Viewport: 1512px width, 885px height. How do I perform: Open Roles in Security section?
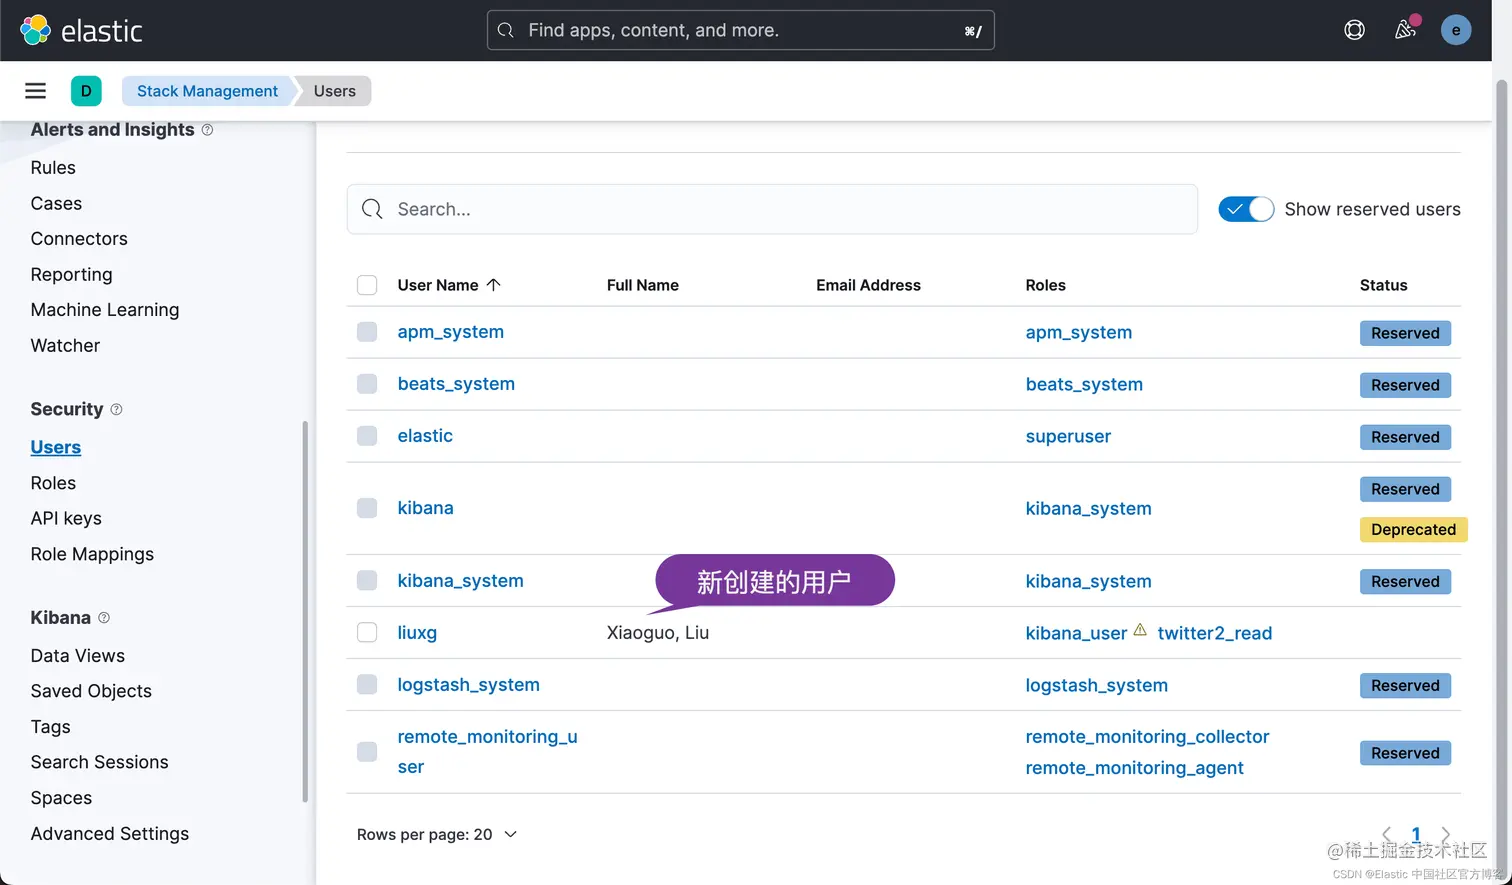(x=53, y=483)
